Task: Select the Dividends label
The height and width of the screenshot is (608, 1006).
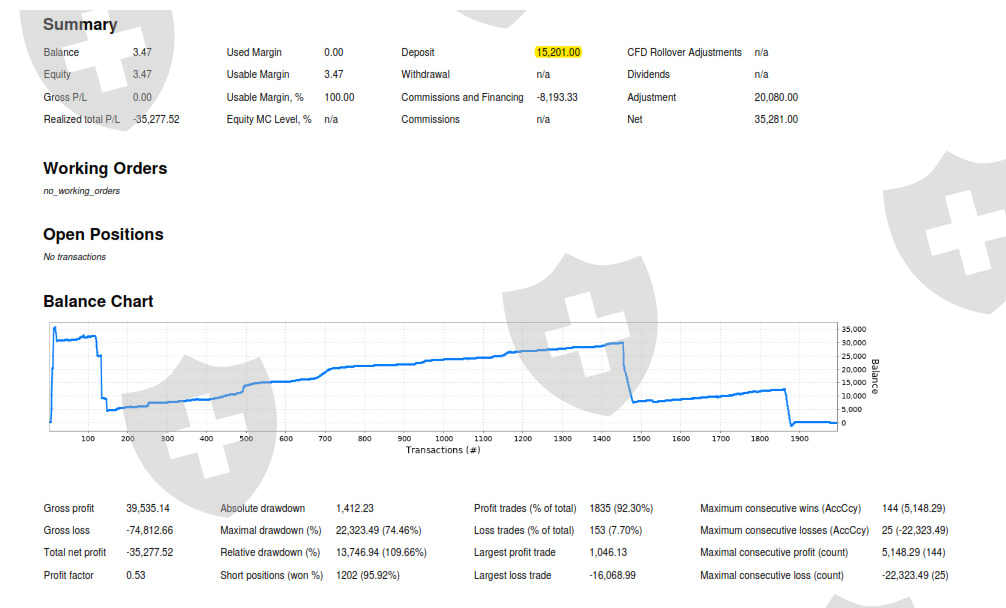Action: (648, 74)
